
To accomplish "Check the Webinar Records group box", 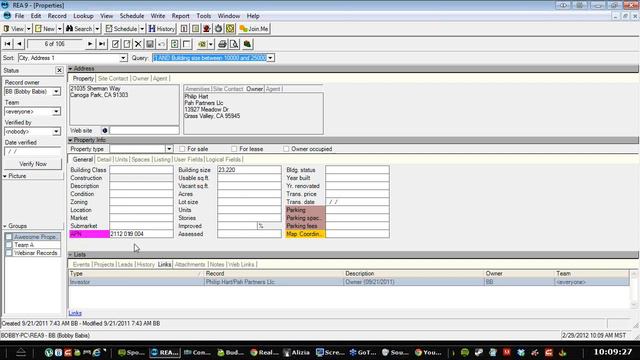I will (9, 253).
